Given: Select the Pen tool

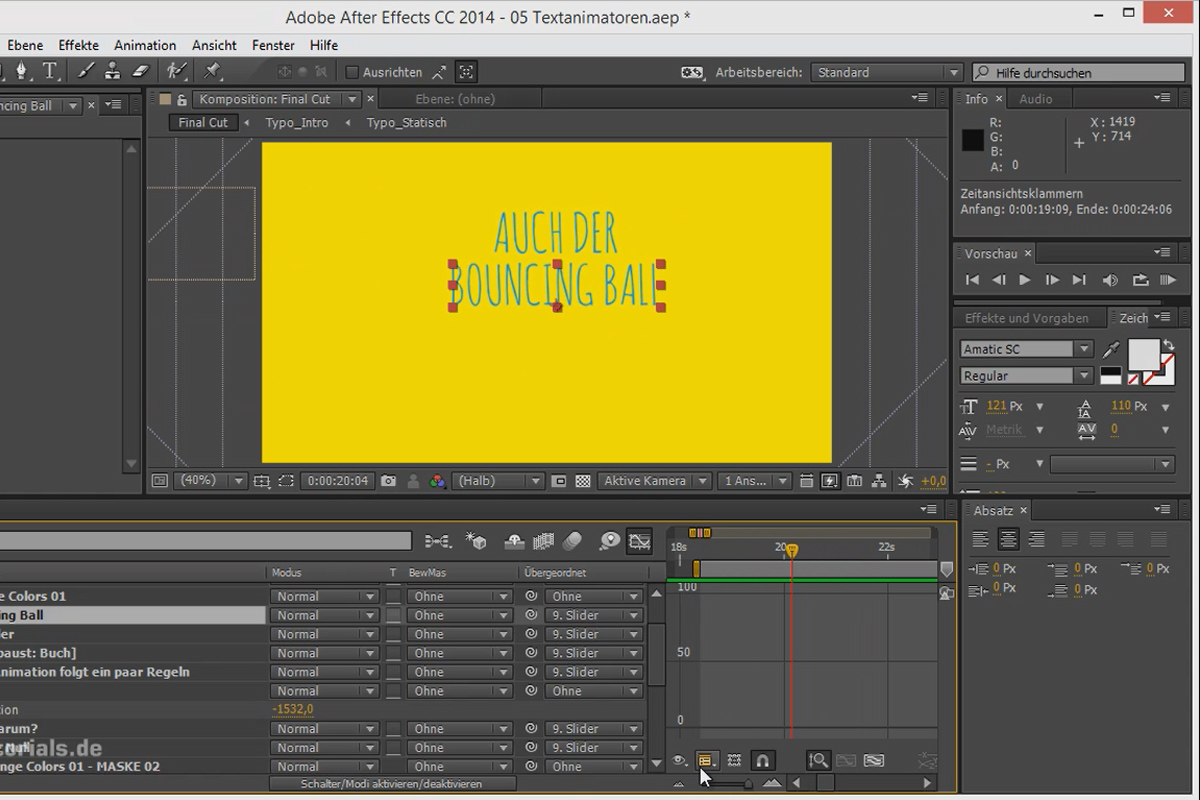Looking at the screenshot, I should (x=22, y=71).
